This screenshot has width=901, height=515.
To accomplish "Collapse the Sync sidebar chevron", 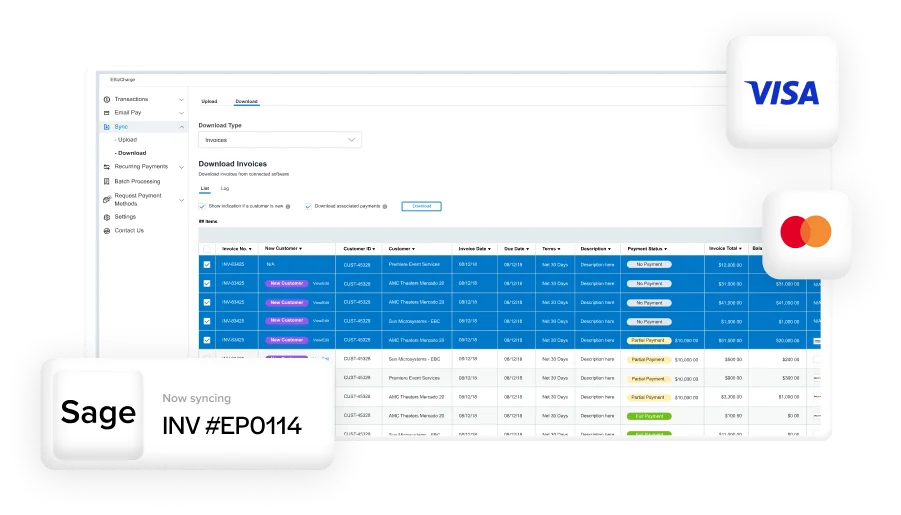I will pyautogui.click(x=181, y=127).
